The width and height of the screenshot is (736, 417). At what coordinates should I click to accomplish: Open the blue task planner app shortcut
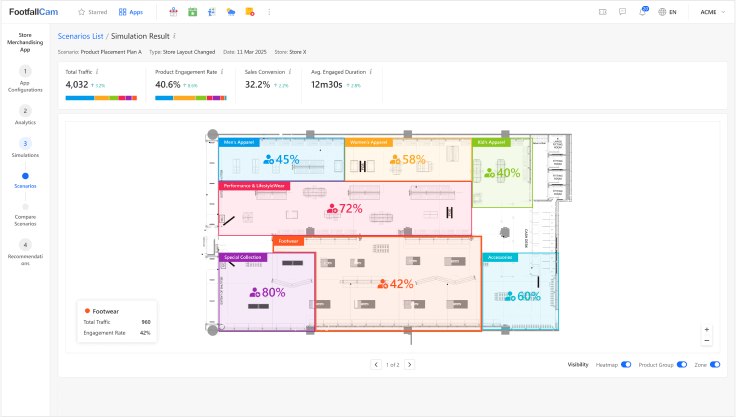212,12
